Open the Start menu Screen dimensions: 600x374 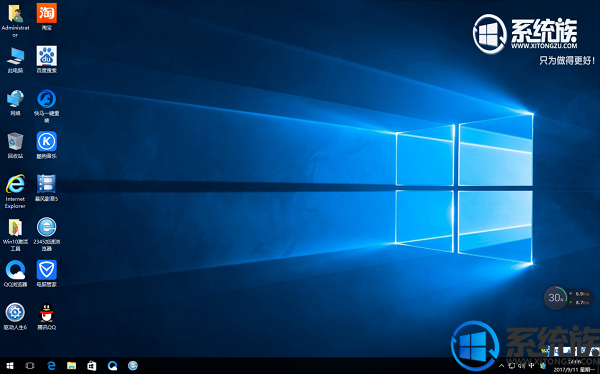pyautogui.click(x=10, y=366)
